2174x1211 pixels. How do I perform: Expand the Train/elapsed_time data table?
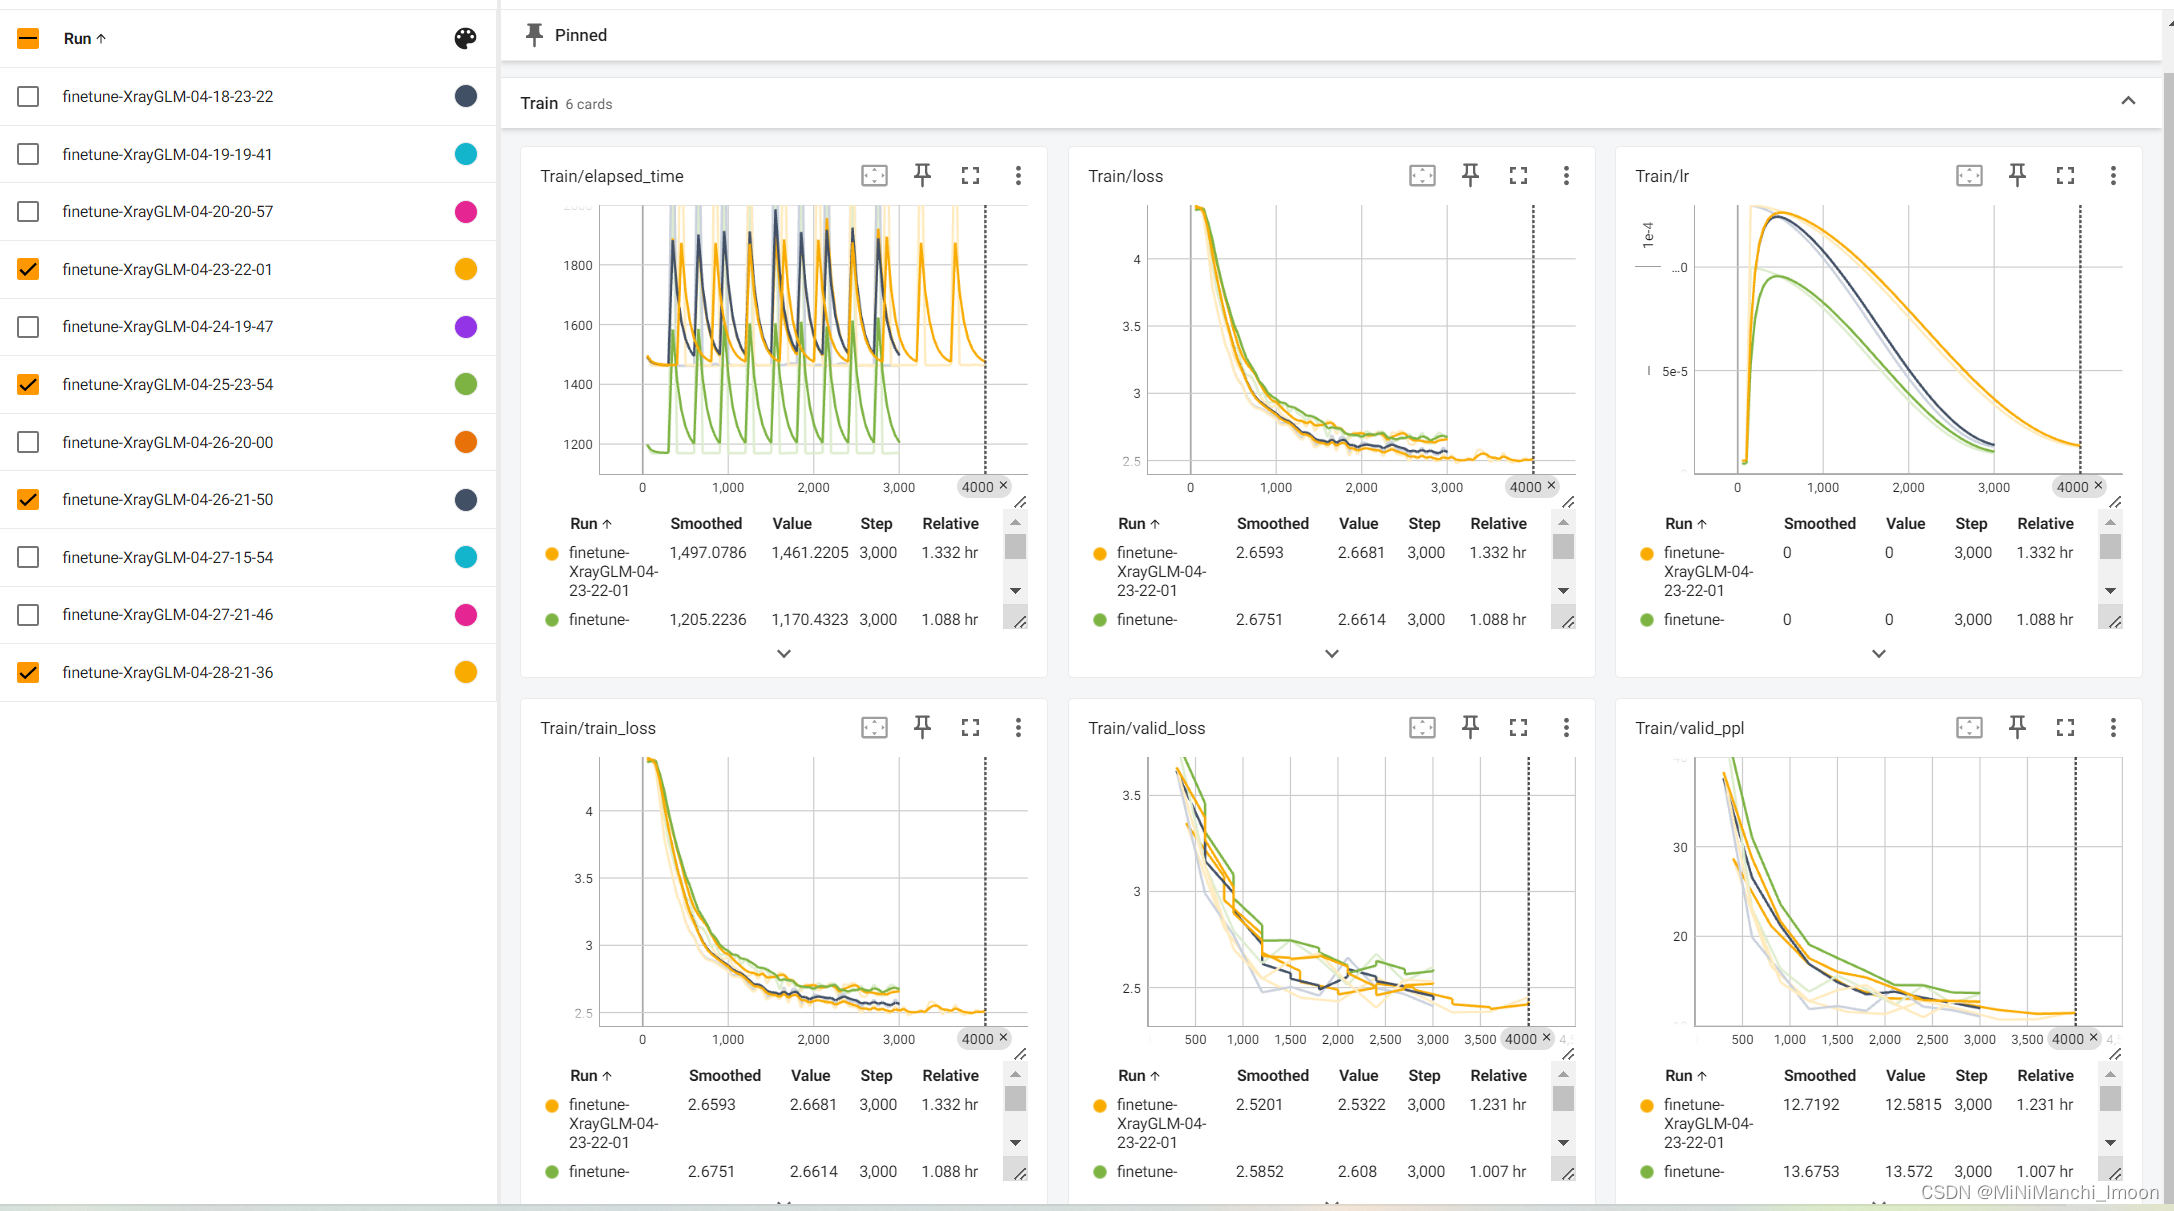784,653
